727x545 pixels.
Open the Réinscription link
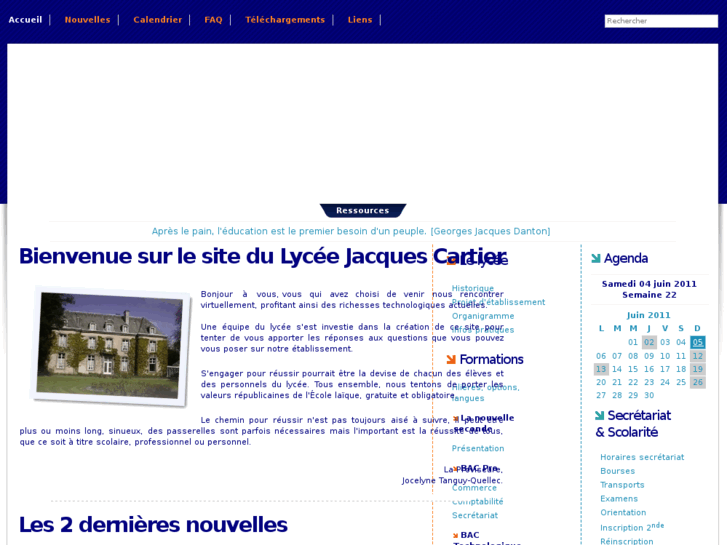point(626,541)
